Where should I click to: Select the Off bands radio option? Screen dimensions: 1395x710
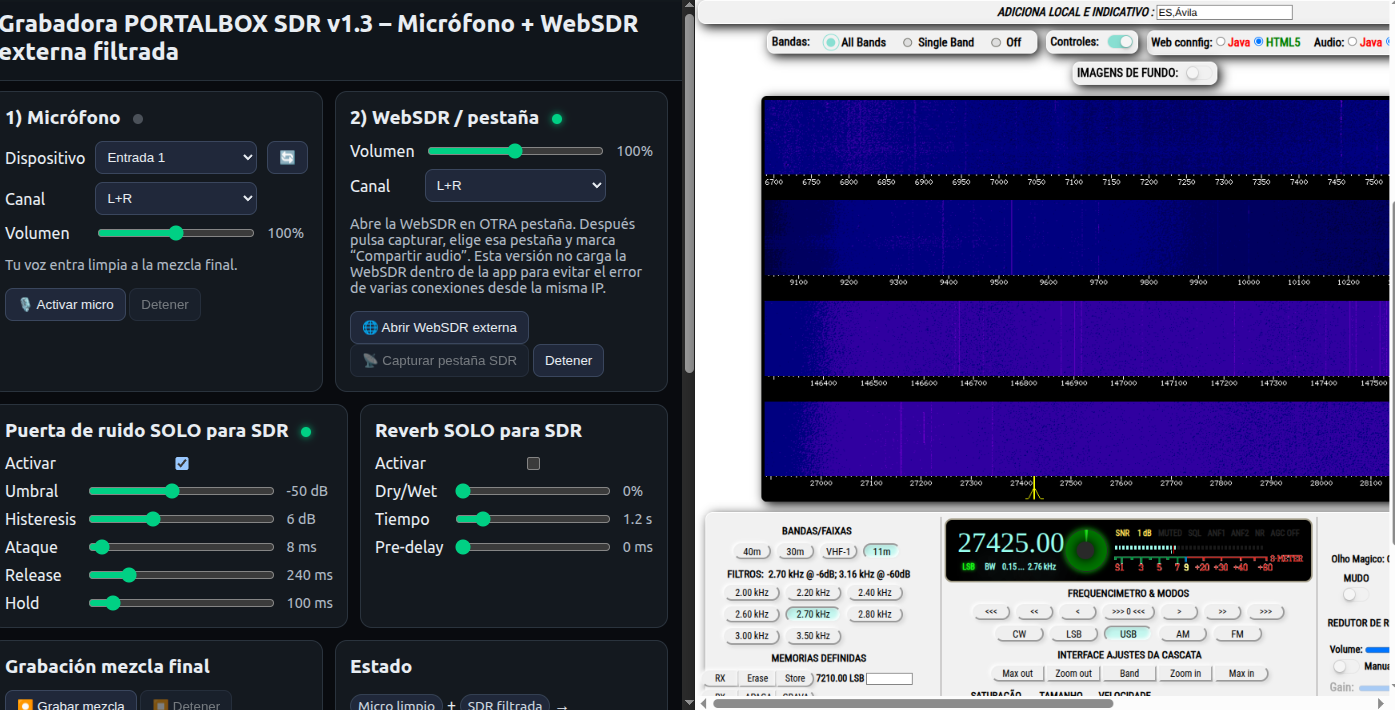996,43
